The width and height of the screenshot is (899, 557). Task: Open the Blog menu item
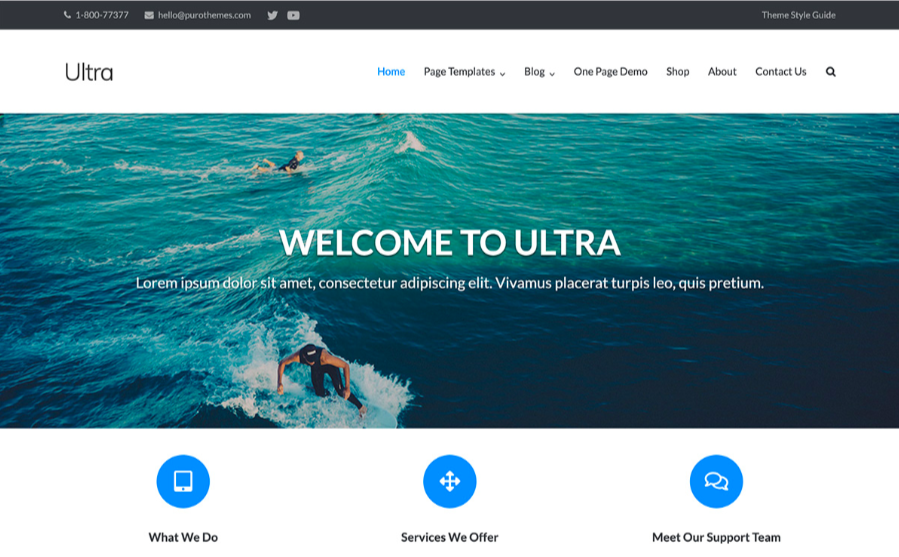point(534,72)
